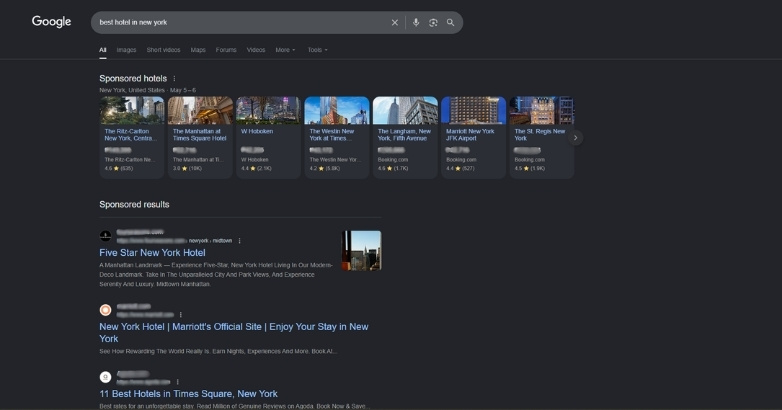782x410 pixels.
Task: Click The Ritz-Carlton hotel photo
Action: click(132, 110)
